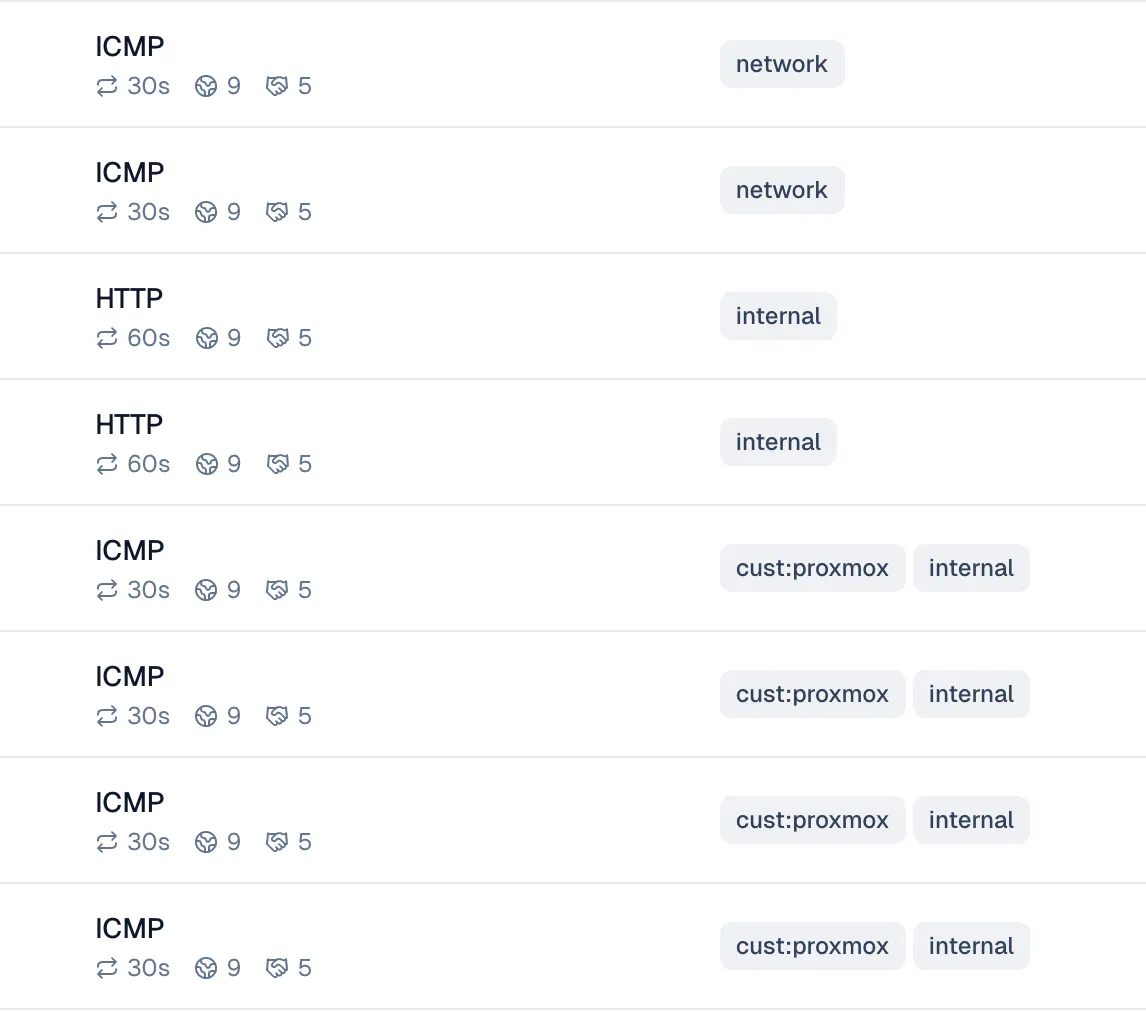Click the HTTP title on the third row

(x=128, y=297)
